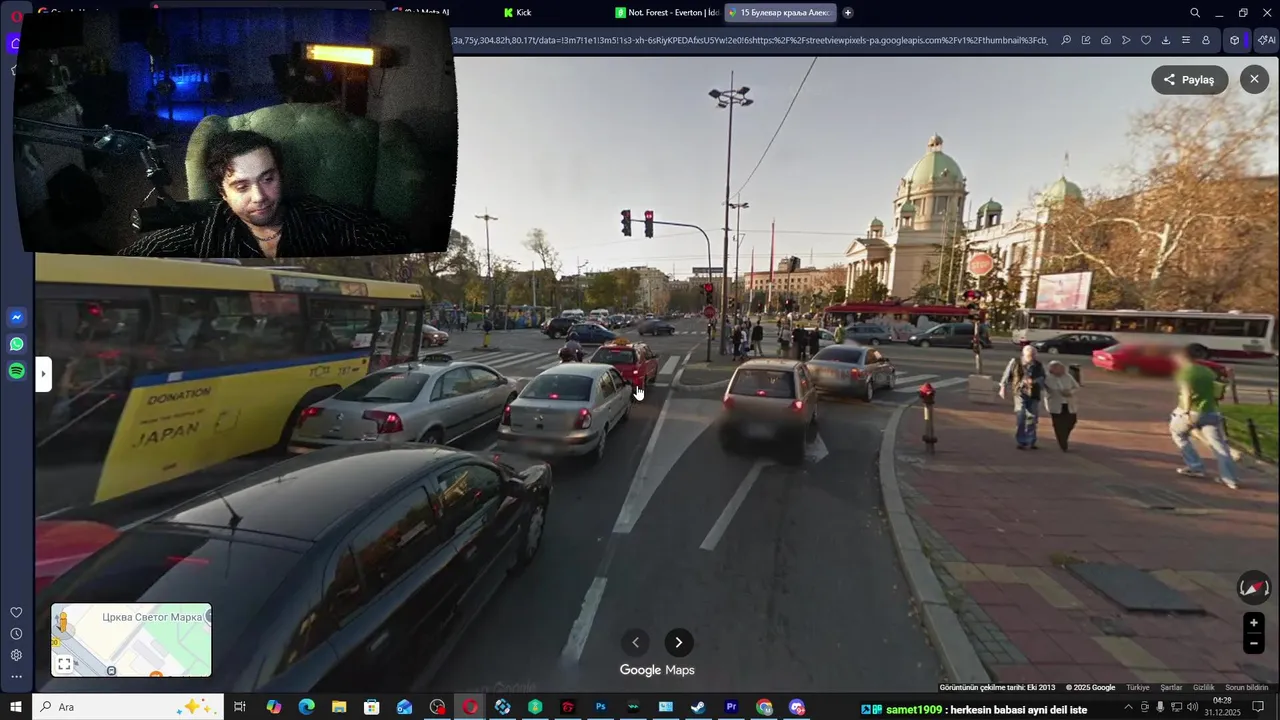This screenshot has height=720, width=1280.
Task: Switch to the Kick tab
Action: pos(518,13)
